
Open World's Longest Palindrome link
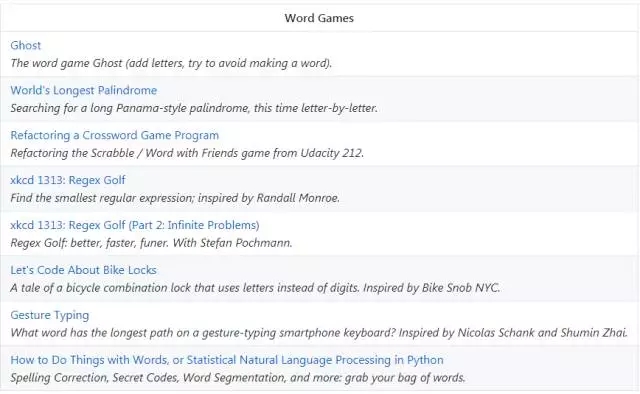coord(84,90)
